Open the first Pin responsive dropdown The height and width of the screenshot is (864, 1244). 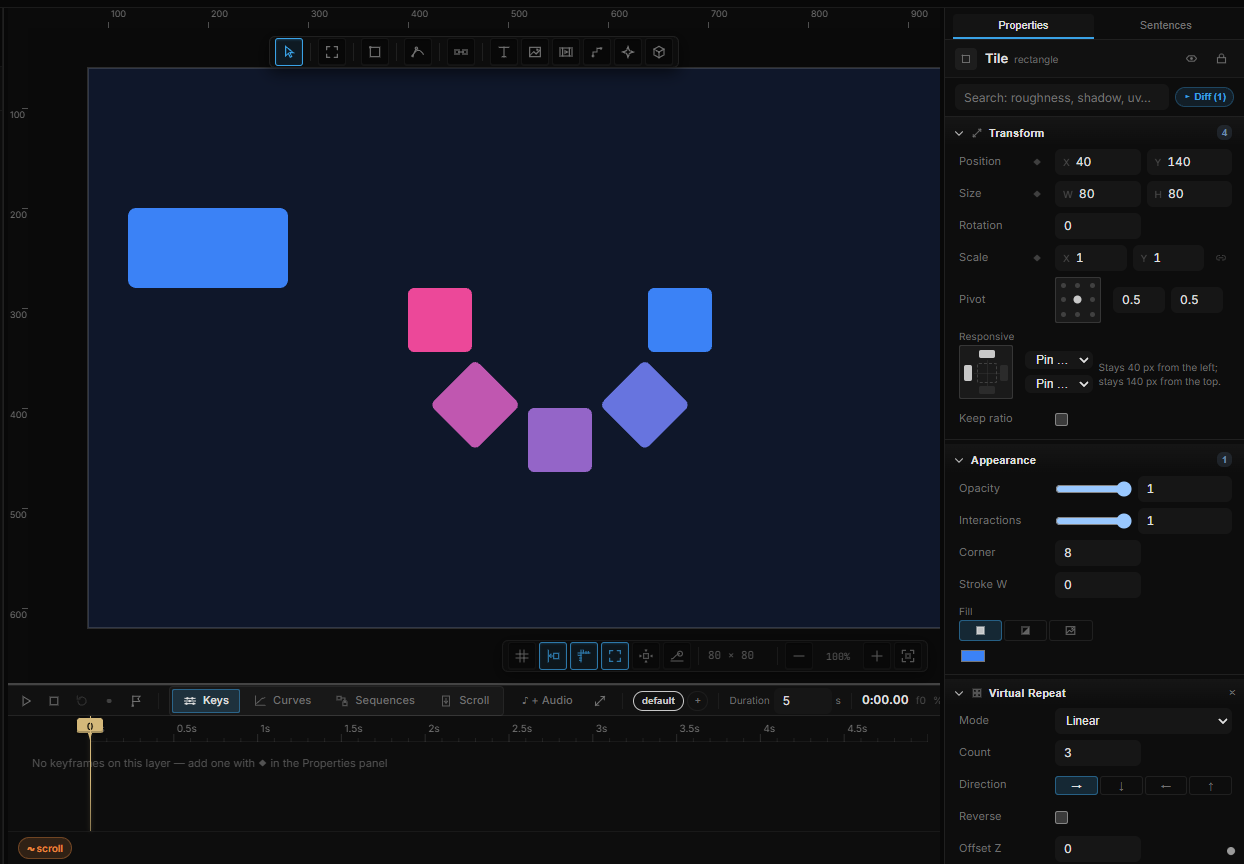point(1059,360)
